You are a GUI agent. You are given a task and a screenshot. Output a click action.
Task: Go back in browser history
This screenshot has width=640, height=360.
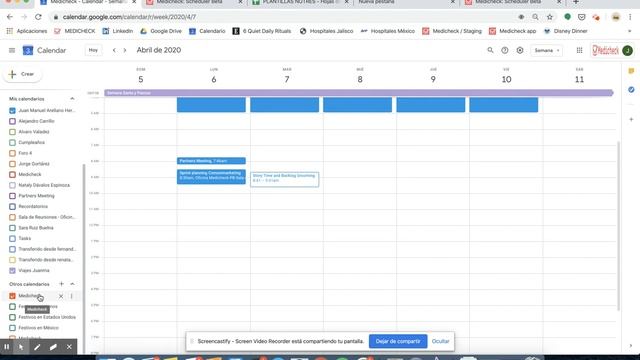(x=10, y=17)
